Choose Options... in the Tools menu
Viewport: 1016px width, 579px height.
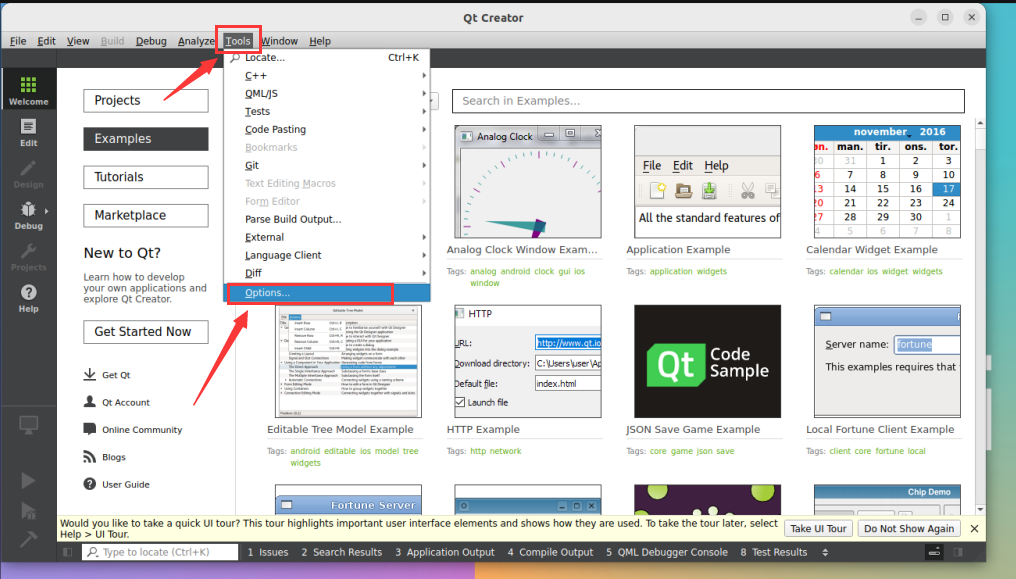[x=327, y=293]
